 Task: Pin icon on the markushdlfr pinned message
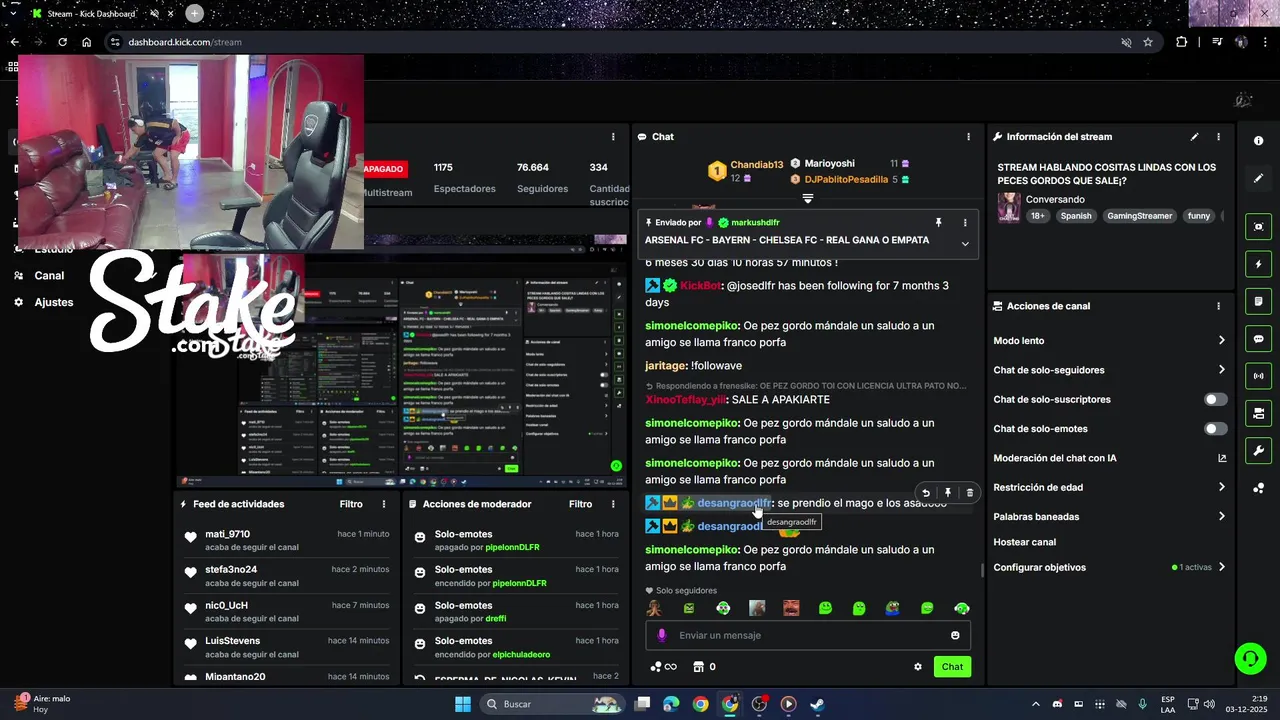click(938, 223)
